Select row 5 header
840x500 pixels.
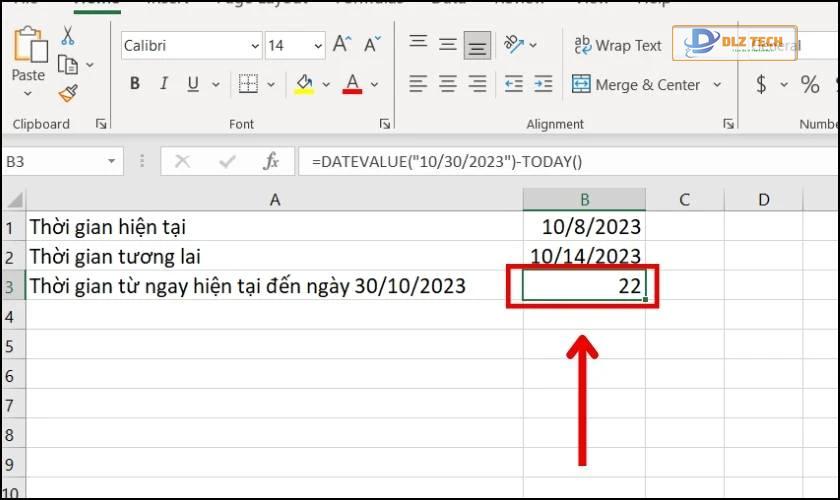(x=14, y=345)
